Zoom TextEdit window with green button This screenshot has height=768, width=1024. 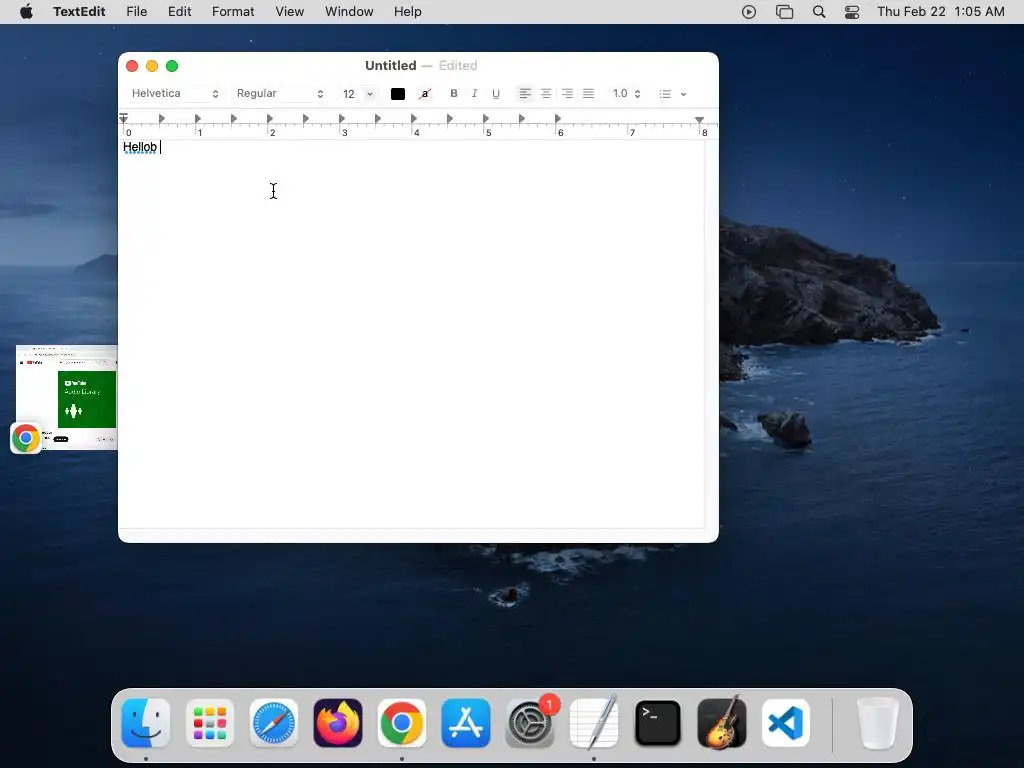pos(172,66)
